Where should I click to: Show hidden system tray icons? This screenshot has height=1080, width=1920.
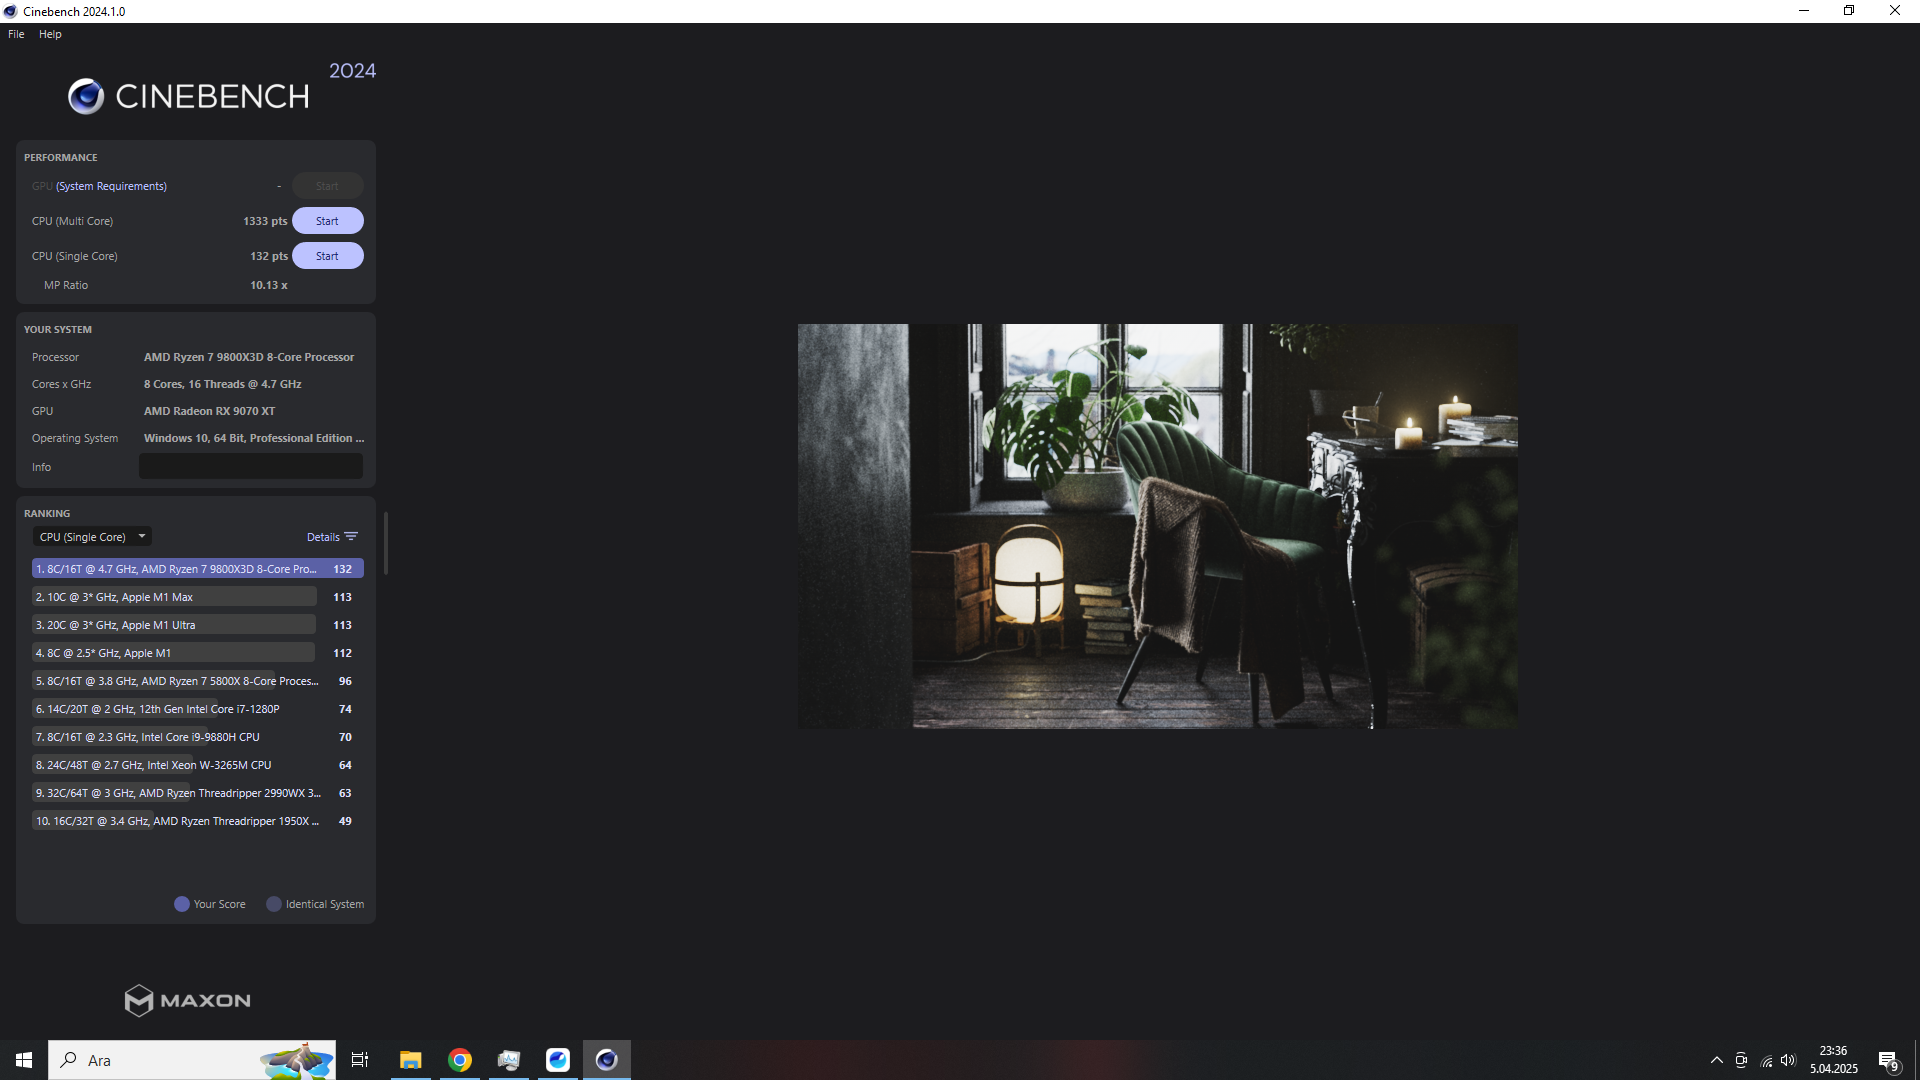pos(1717,1060)
